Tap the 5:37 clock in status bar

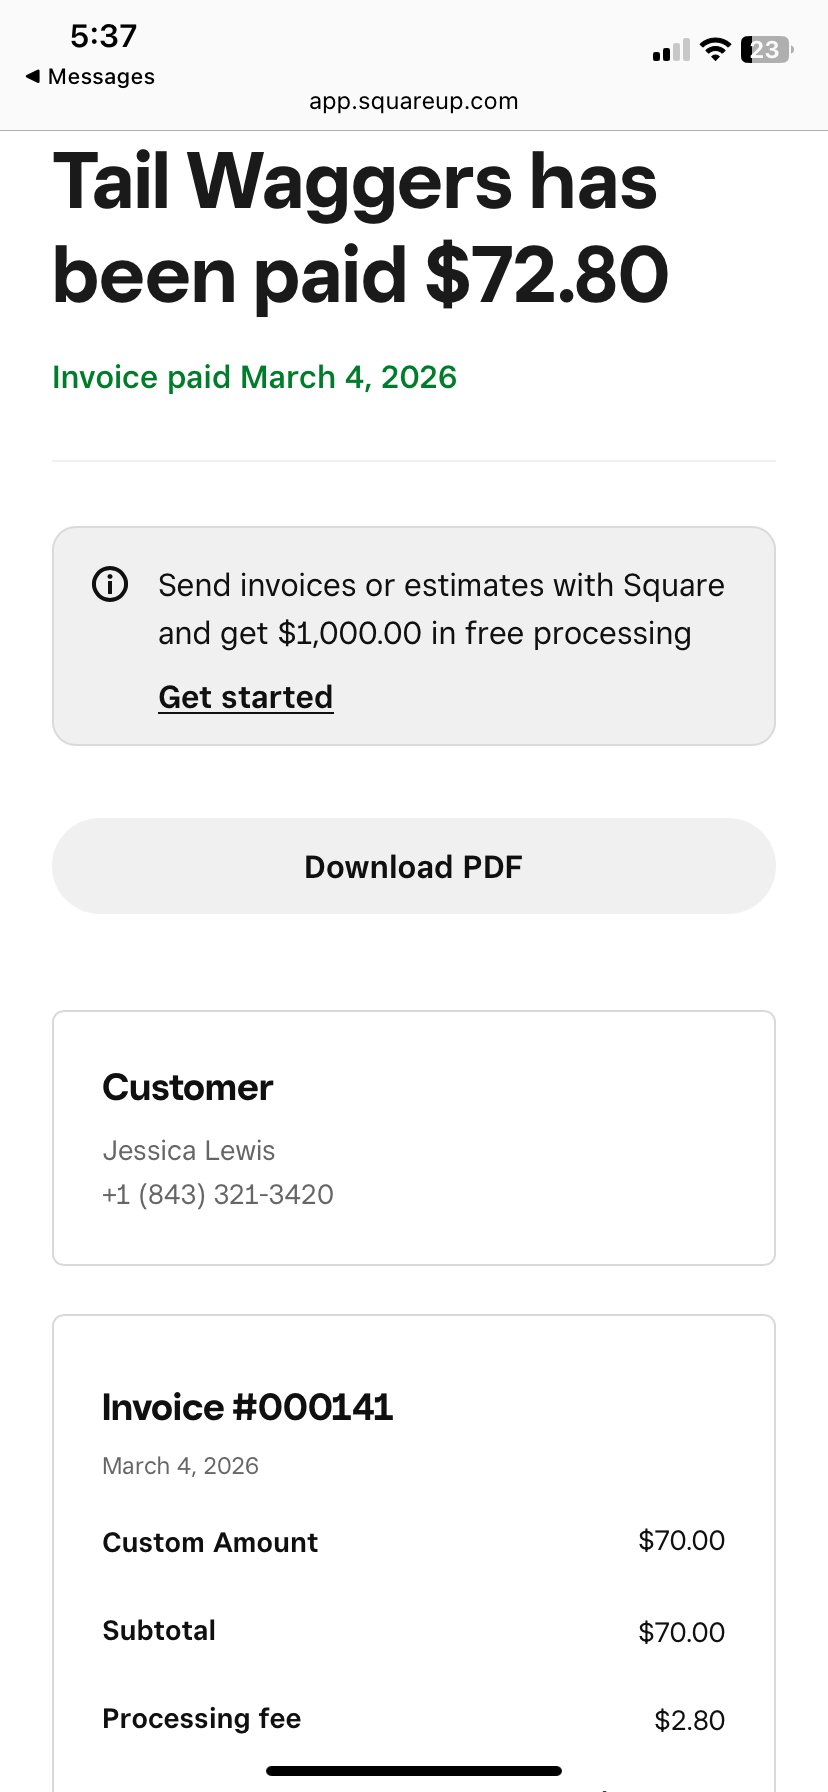(103, 36)
